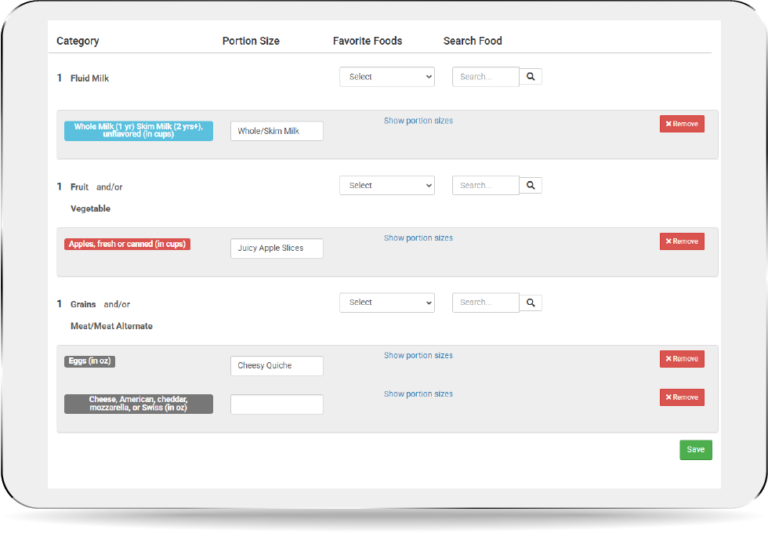
Task: Open the Favorite Foods dropdown for Grains and/or Meat
Action: [387, 302]
